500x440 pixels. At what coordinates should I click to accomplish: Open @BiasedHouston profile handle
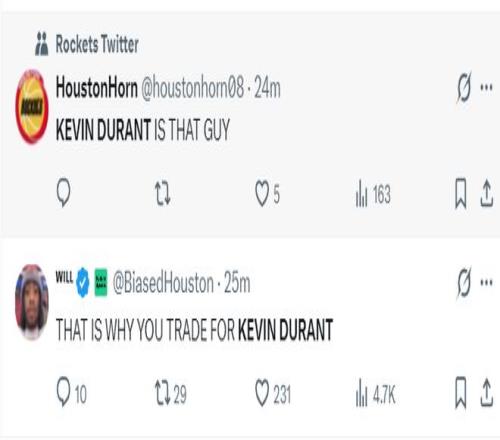point(163,283)
